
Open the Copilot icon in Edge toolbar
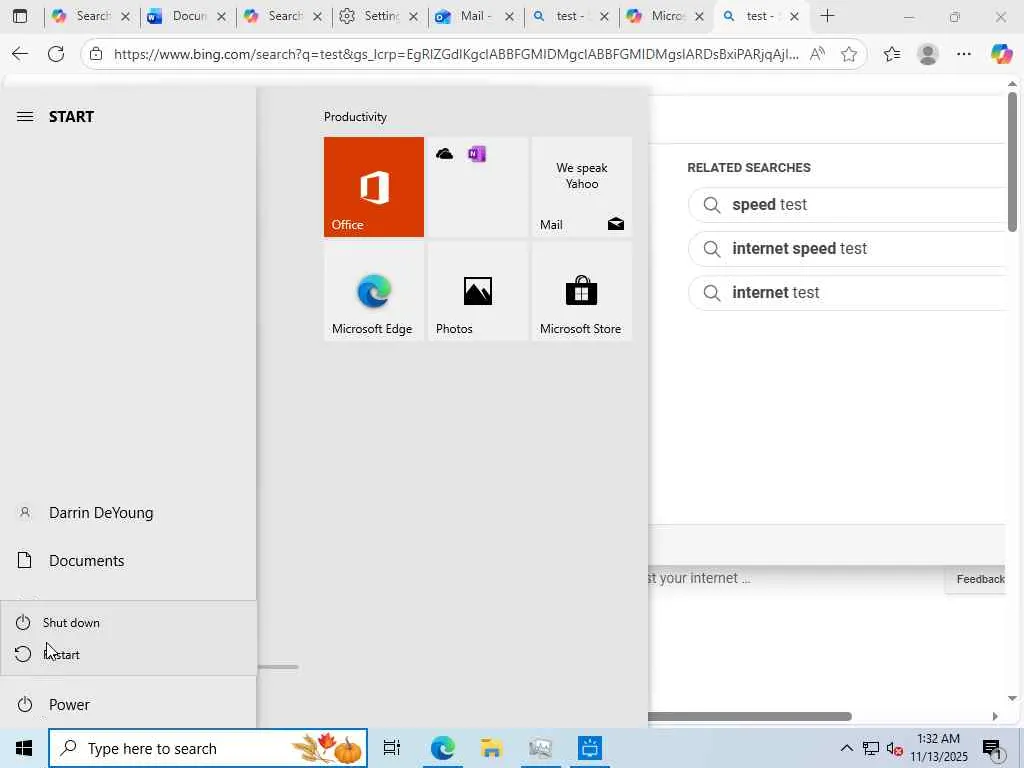pyautogui.click(x=1001, y=54)
